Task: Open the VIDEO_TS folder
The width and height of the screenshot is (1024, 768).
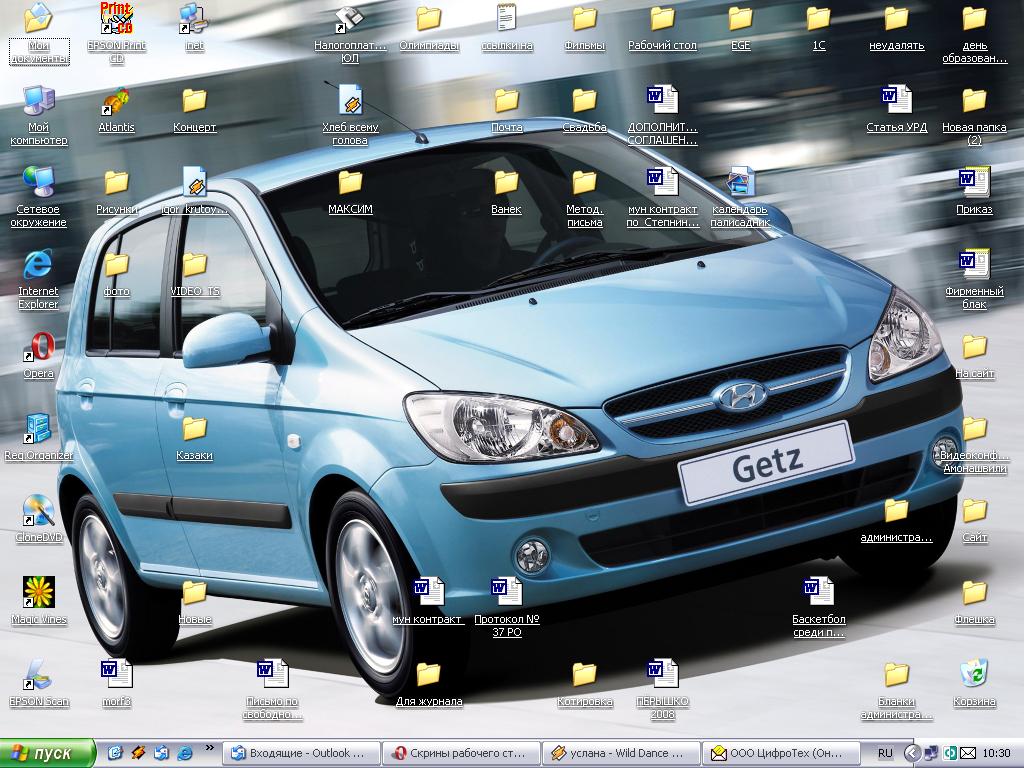Action: tap(194, 273)
